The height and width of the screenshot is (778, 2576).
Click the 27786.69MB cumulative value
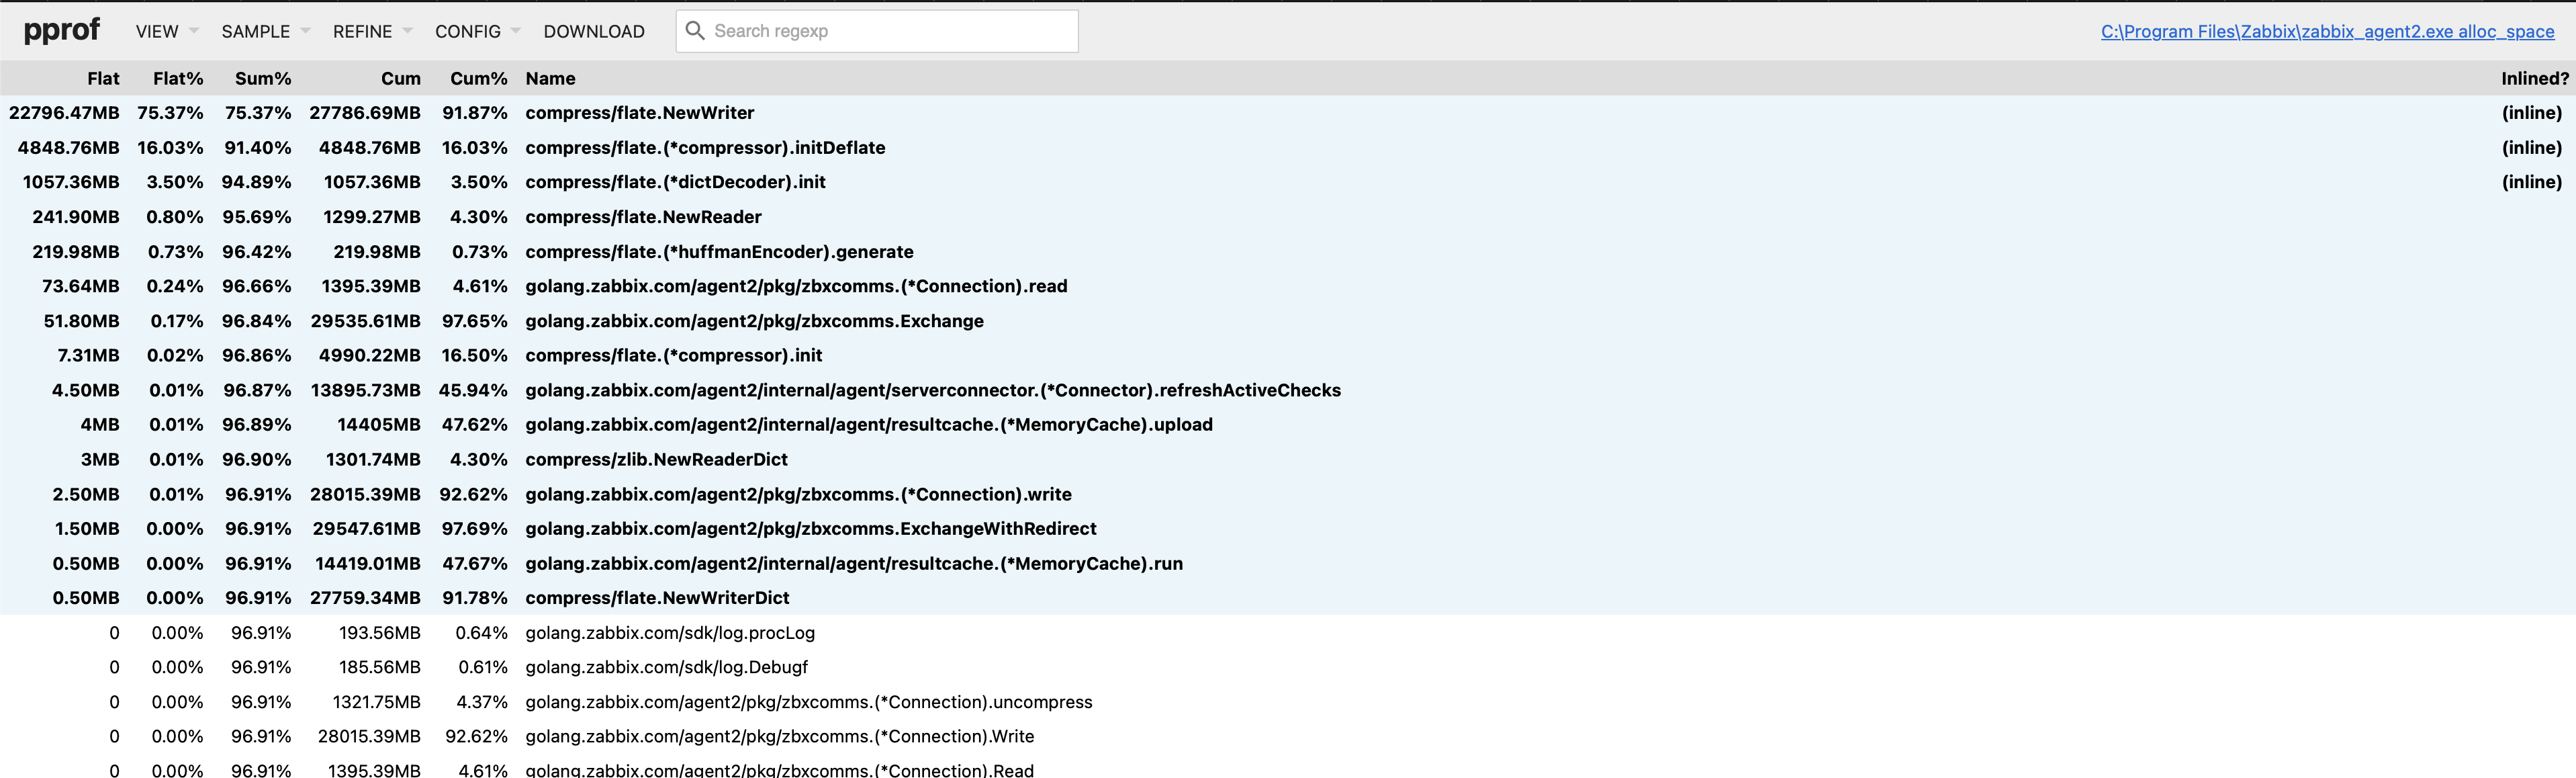(x=365, y=113)
